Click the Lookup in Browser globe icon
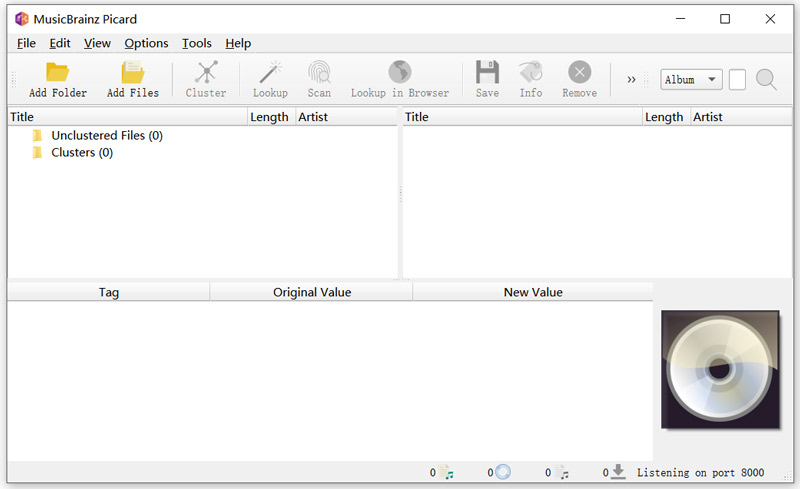The width and height of the screenshot is (800, 489). [400, 72]
